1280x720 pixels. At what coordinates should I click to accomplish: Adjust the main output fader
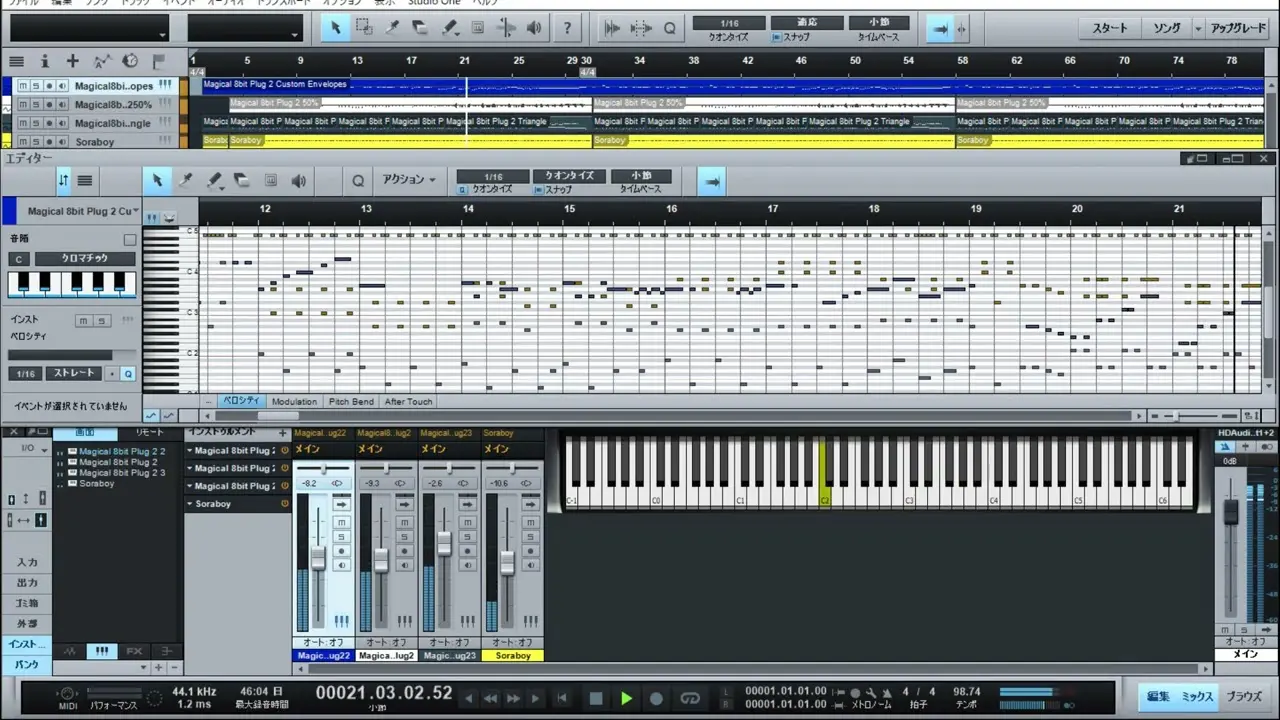[x=1231, y=511]
